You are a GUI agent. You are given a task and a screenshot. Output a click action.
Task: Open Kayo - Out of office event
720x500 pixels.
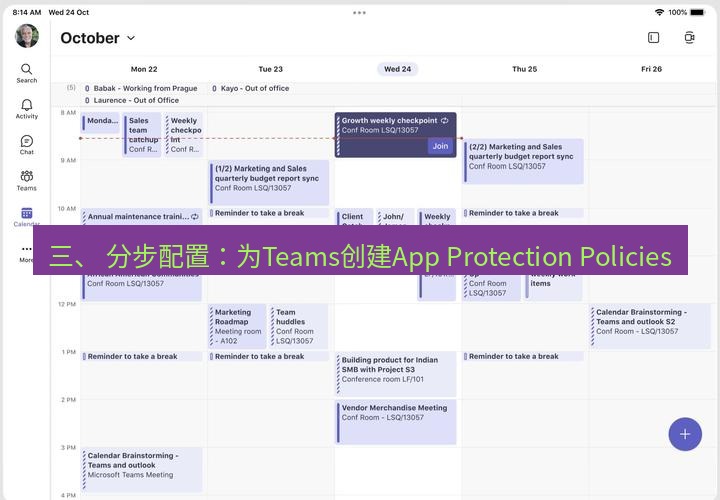tap(251, 88)
